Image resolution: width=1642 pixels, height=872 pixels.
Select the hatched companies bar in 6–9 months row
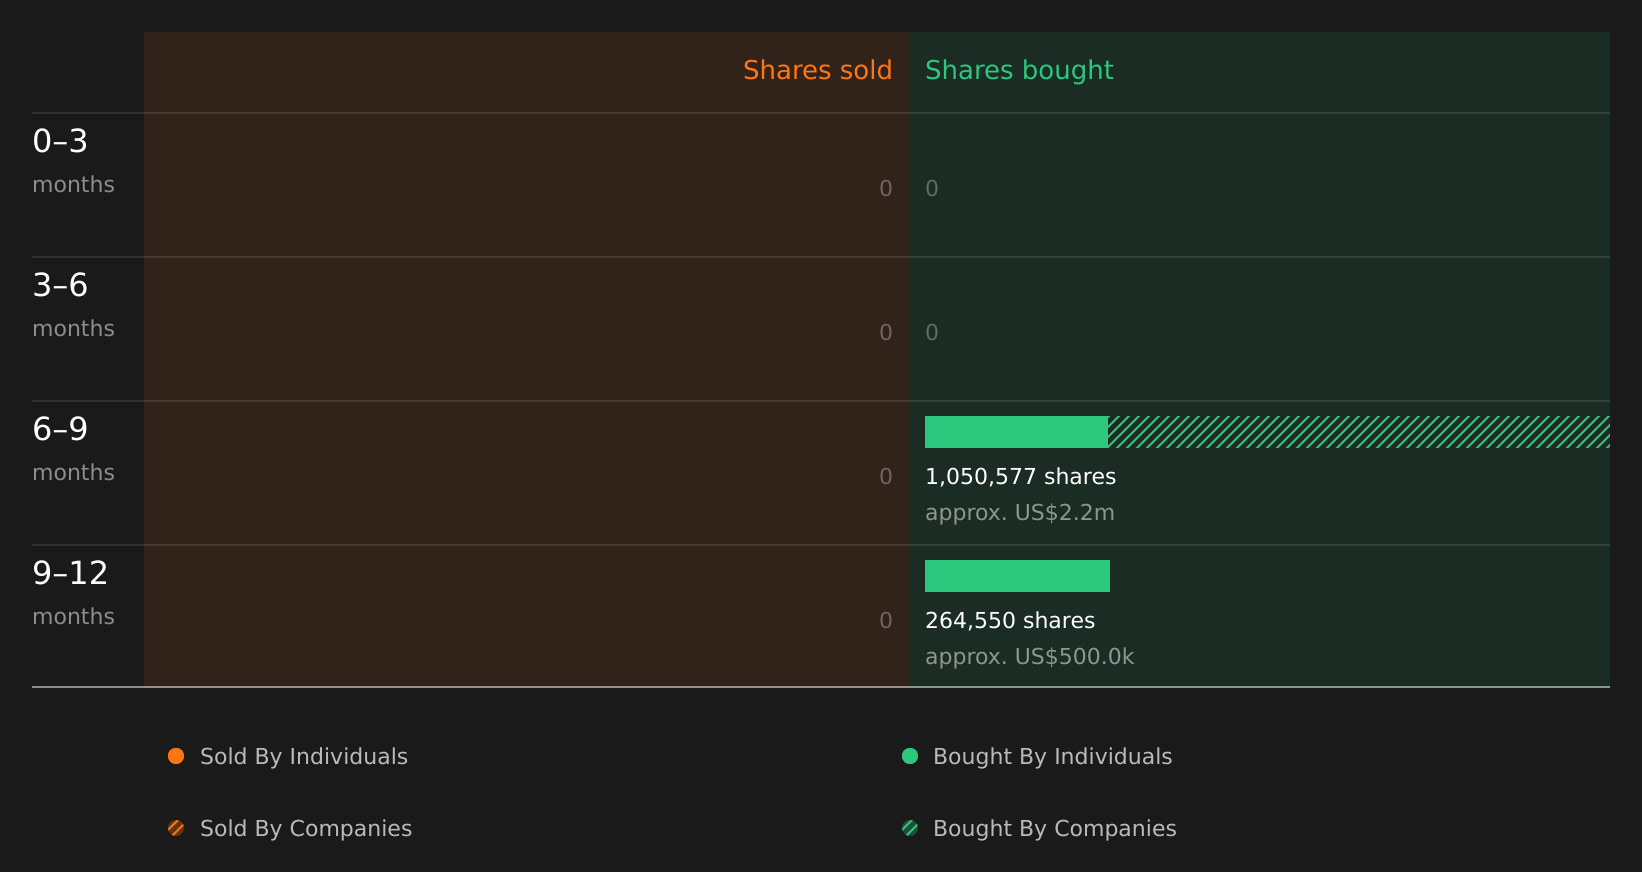click(1359, 432)
